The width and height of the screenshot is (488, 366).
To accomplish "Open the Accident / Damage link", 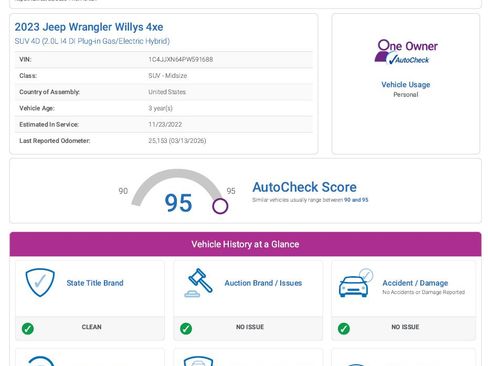I will [x=415, y=283].
